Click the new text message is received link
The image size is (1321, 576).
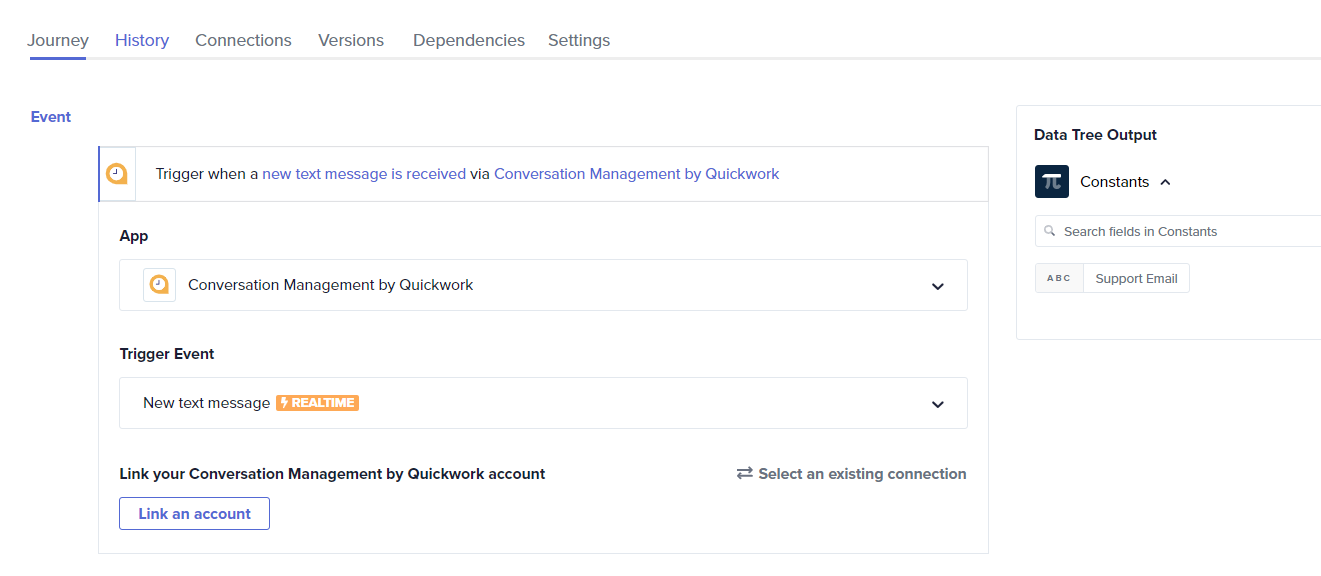point(364,174)
